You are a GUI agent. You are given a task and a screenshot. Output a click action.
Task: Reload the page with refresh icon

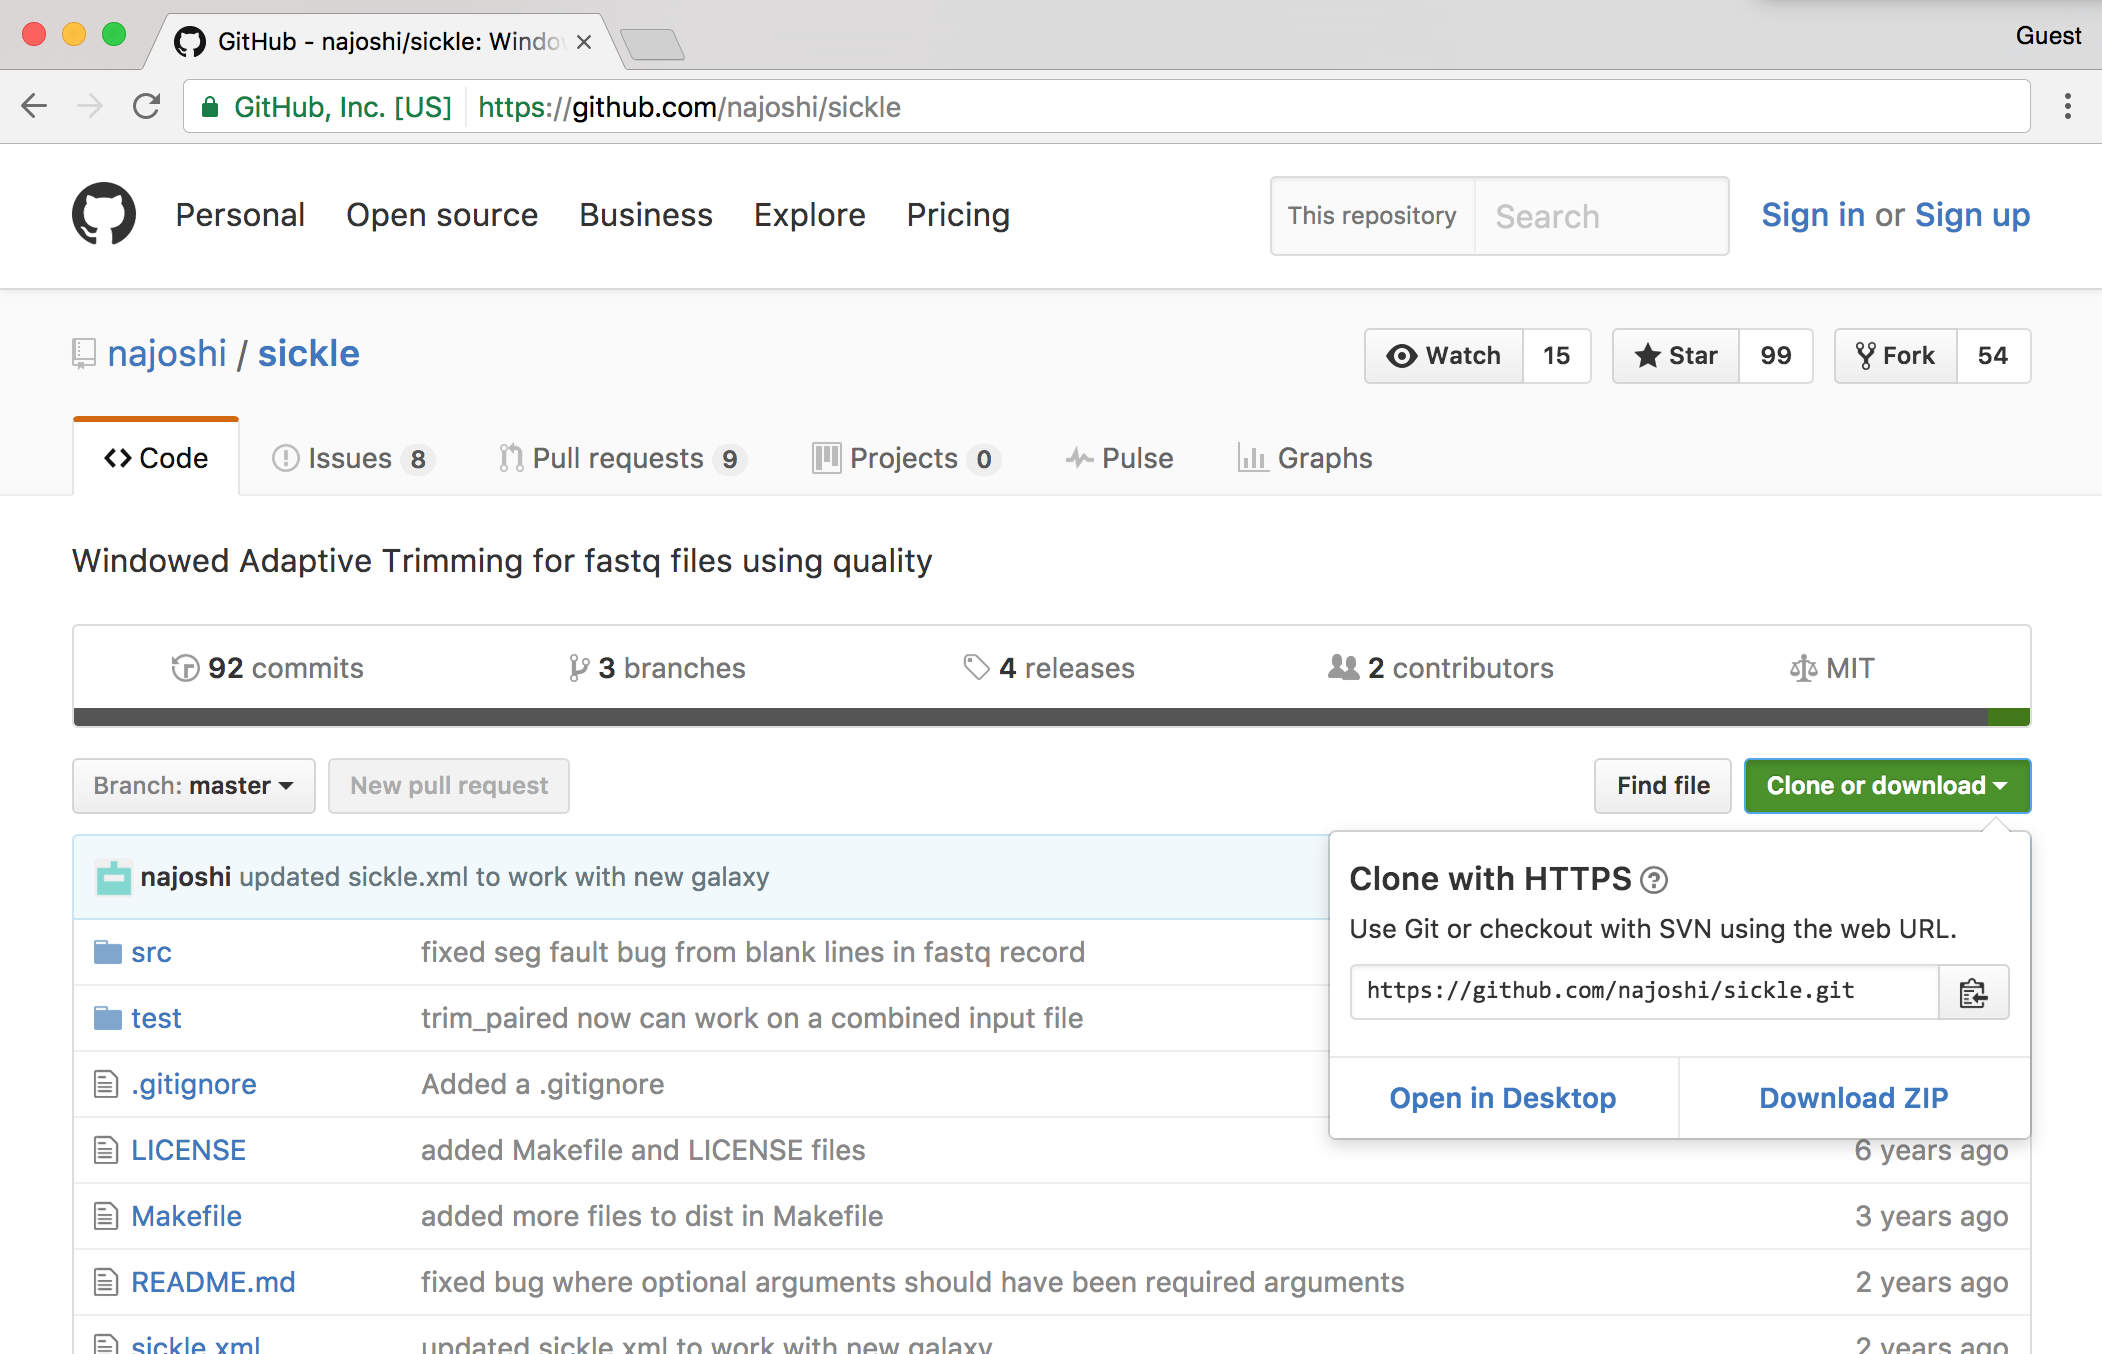point(147,106)
